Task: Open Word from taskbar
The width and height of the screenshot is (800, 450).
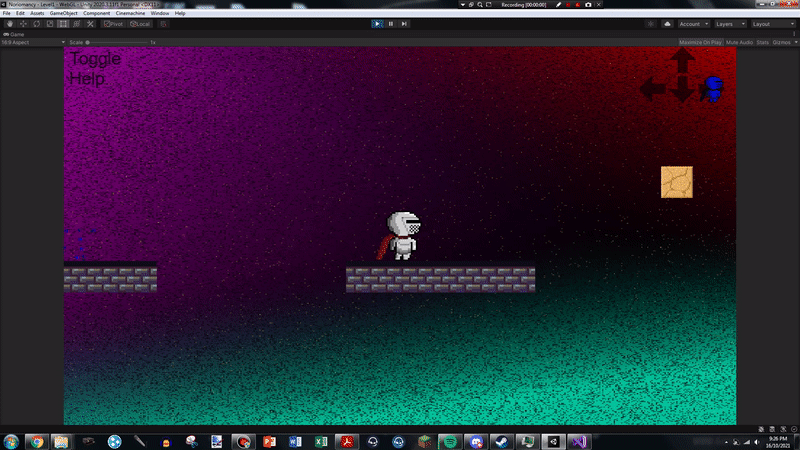Action: point(295,441)
